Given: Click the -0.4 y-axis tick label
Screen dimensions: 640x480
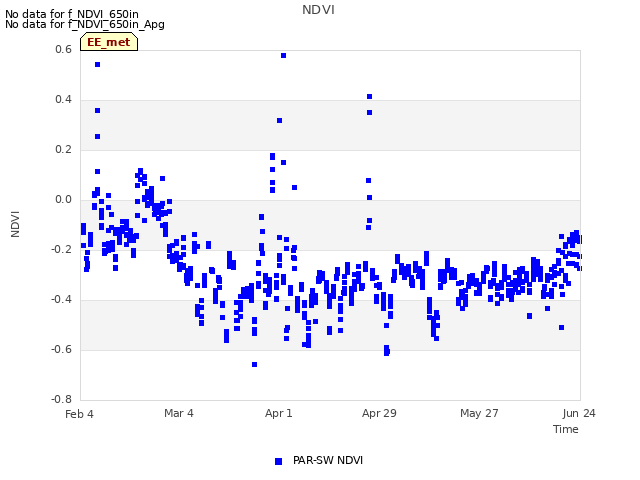Looking at the screenshot, I should (x=61, y=300).
